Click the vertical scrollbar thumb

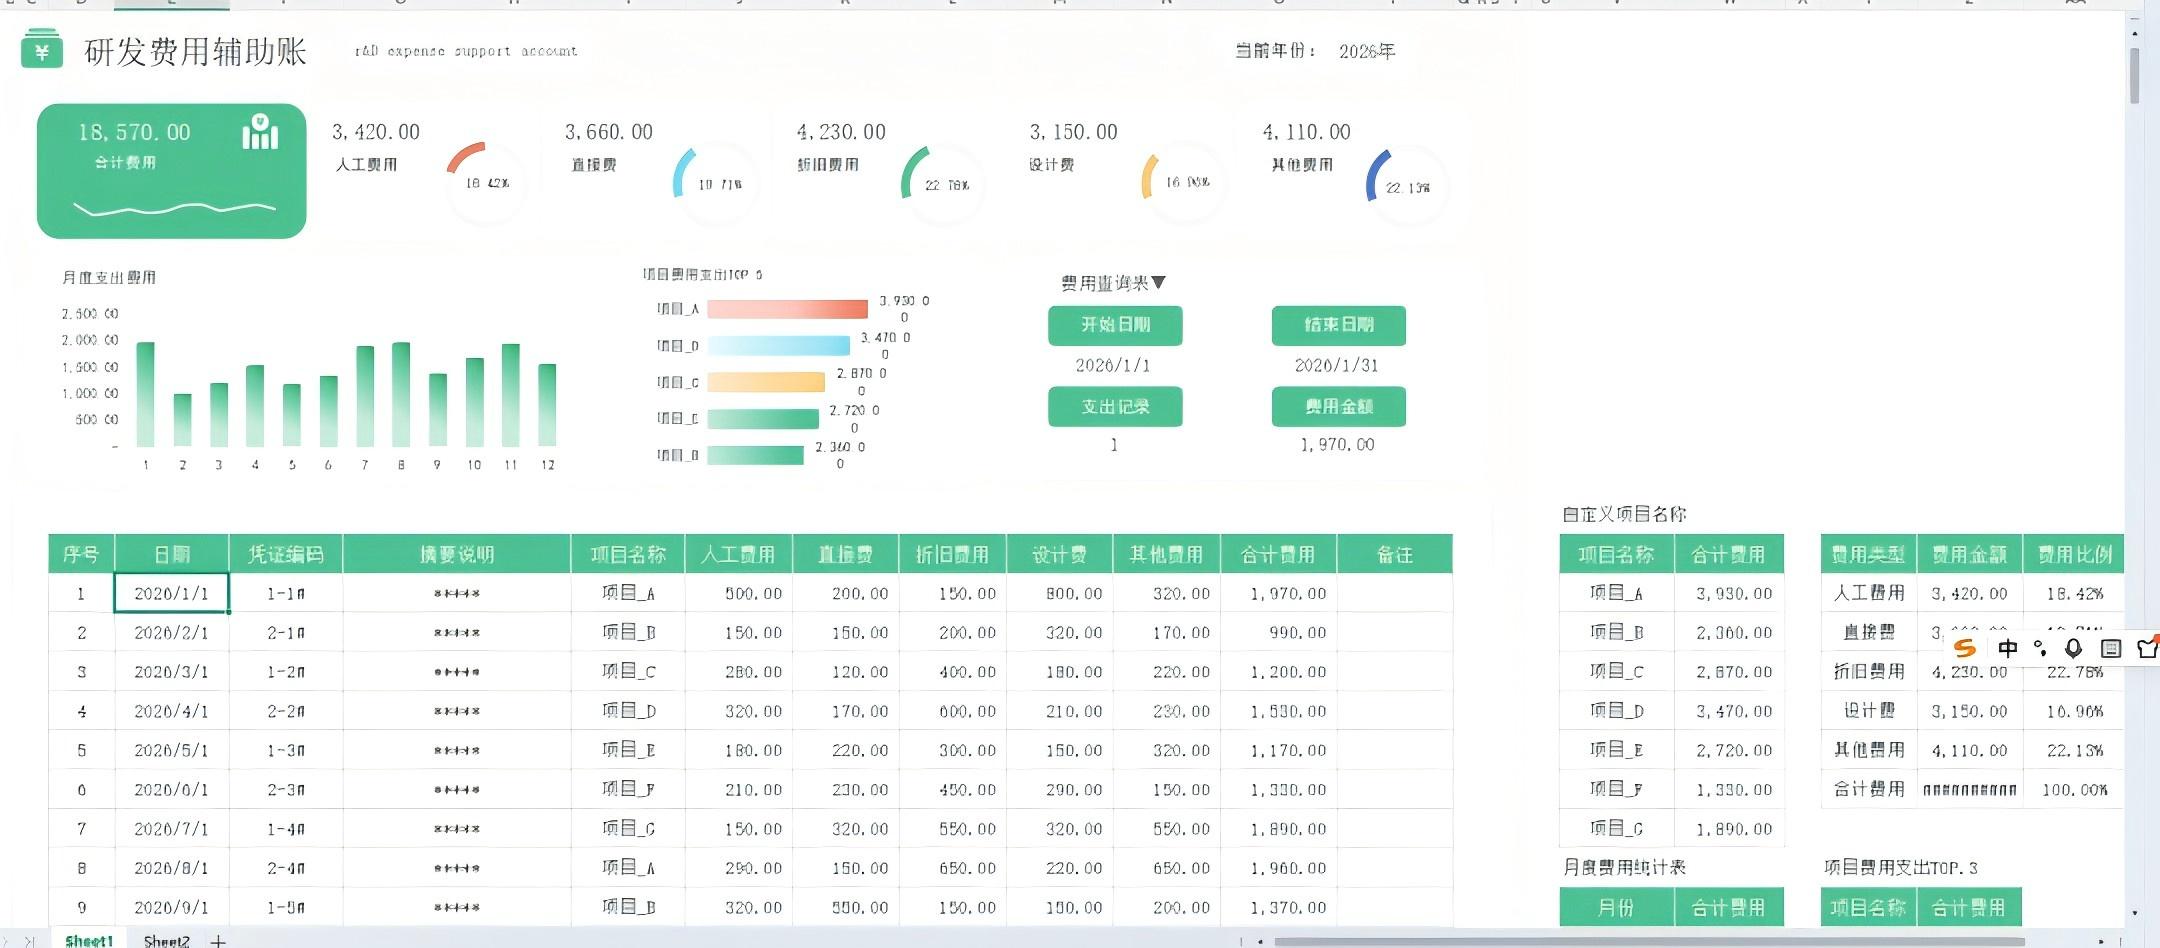(2134, 74)
